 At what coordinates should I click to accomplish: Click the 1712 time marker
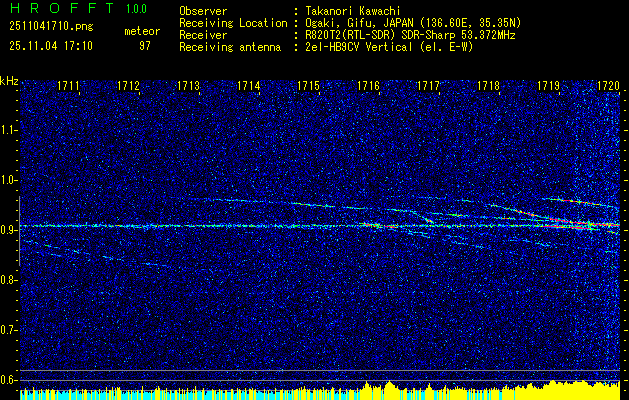click(128, 85)
